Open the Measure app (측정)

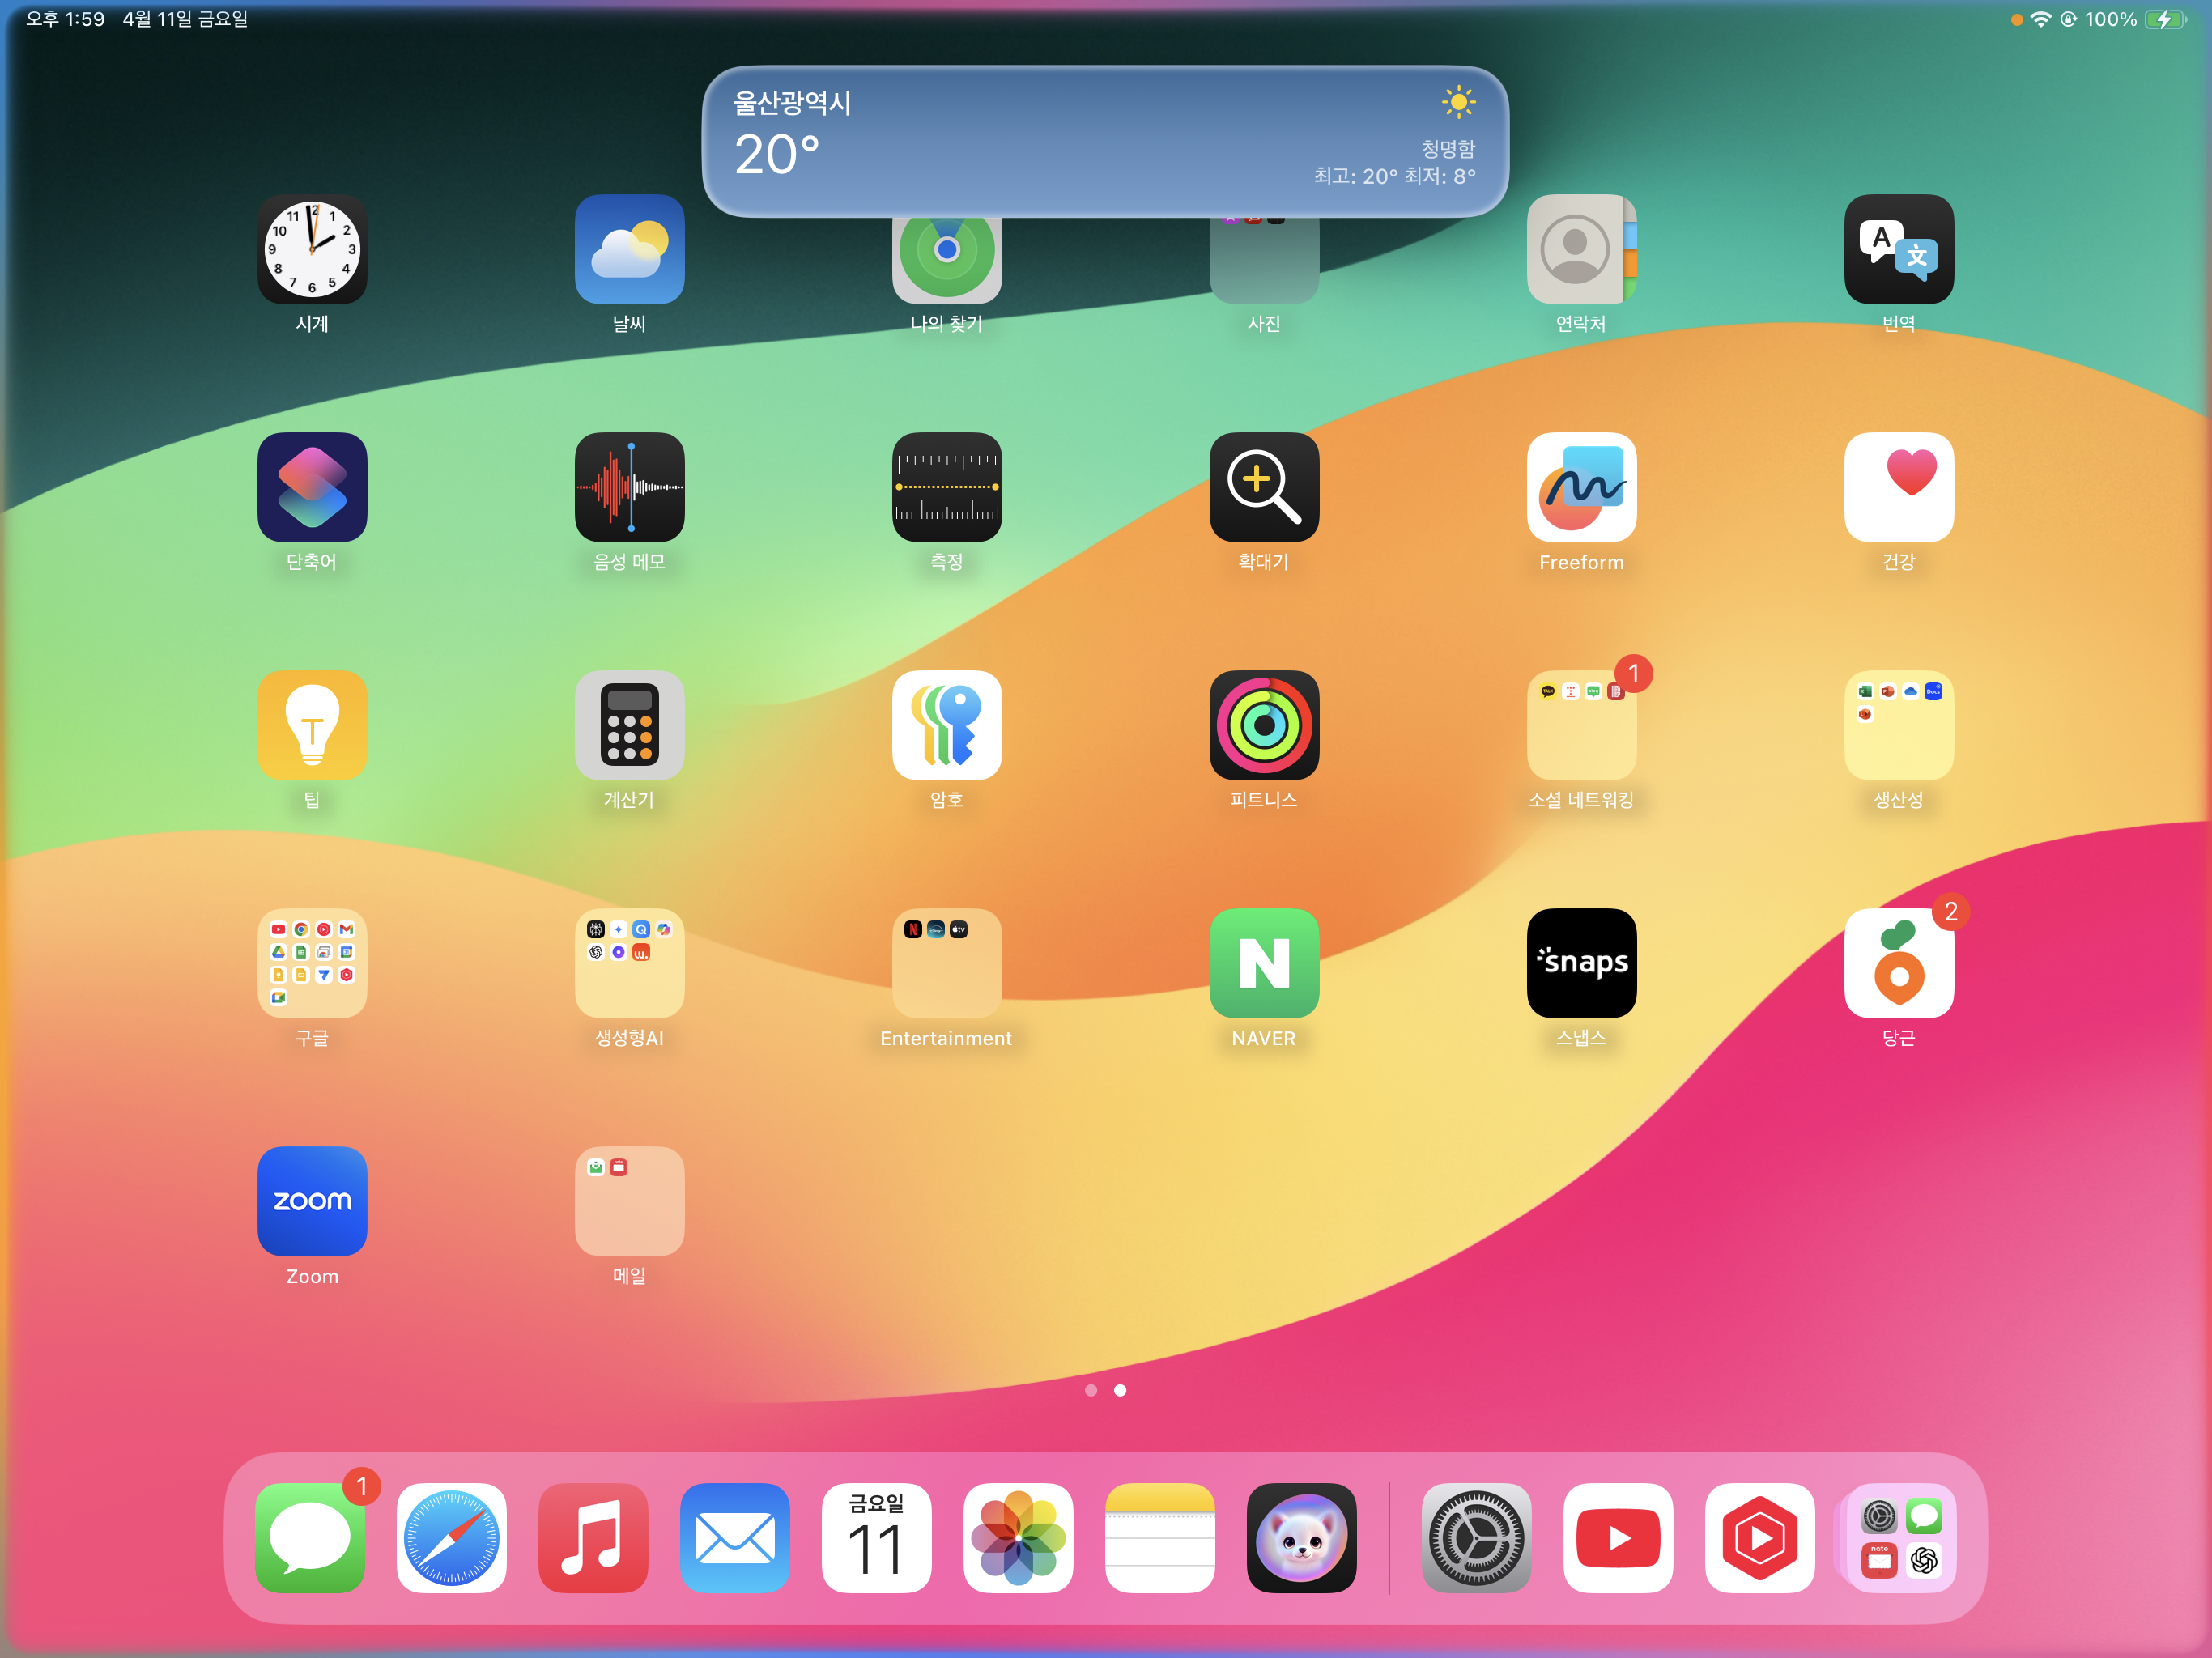946,487
